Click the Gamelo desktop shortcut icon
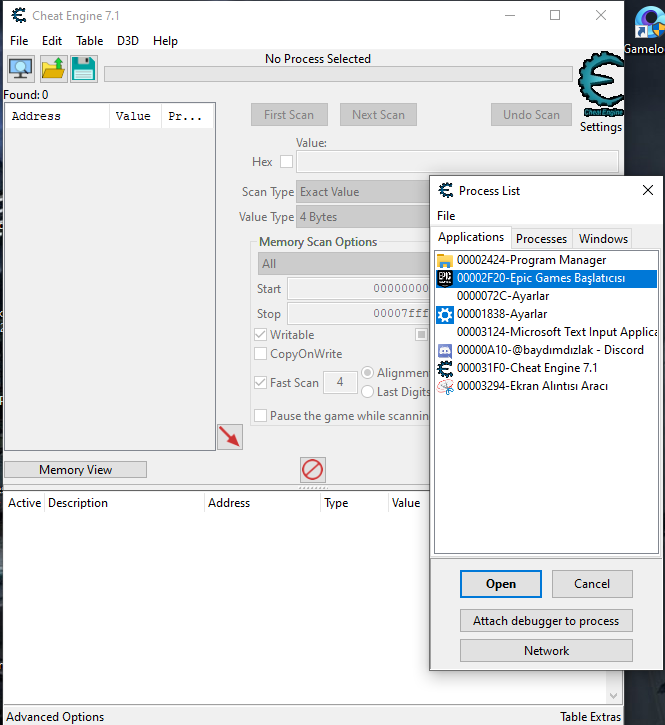The image size is (665, 725). (649, 22)
